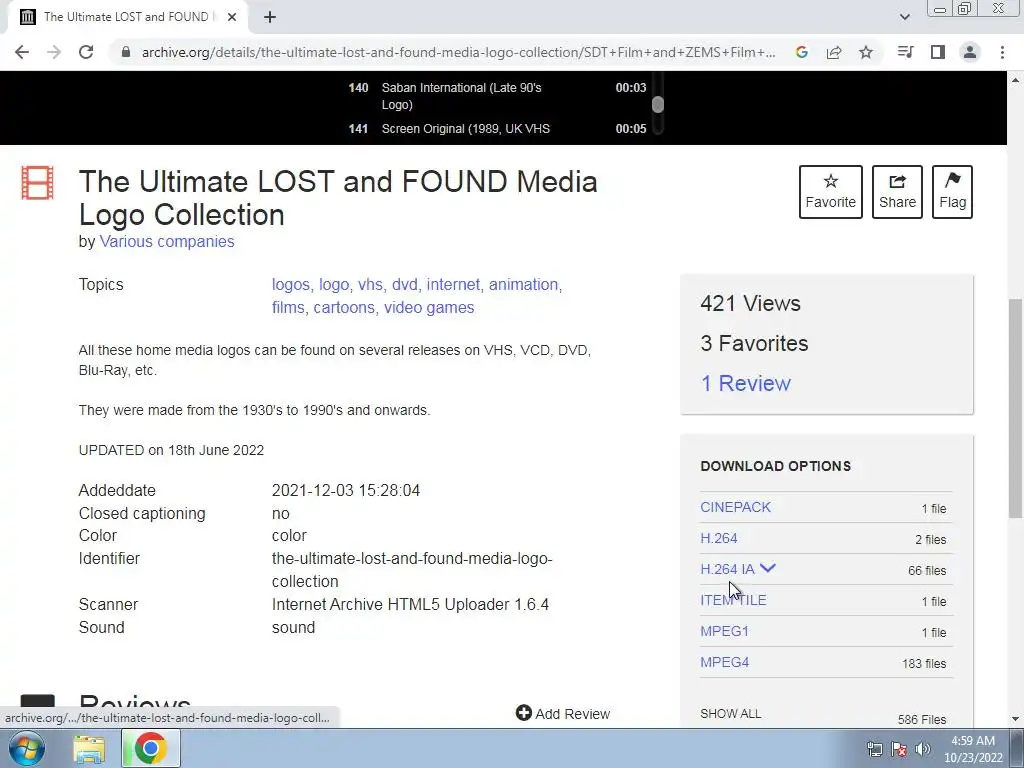Open the Share button on the item

point(897,192)
